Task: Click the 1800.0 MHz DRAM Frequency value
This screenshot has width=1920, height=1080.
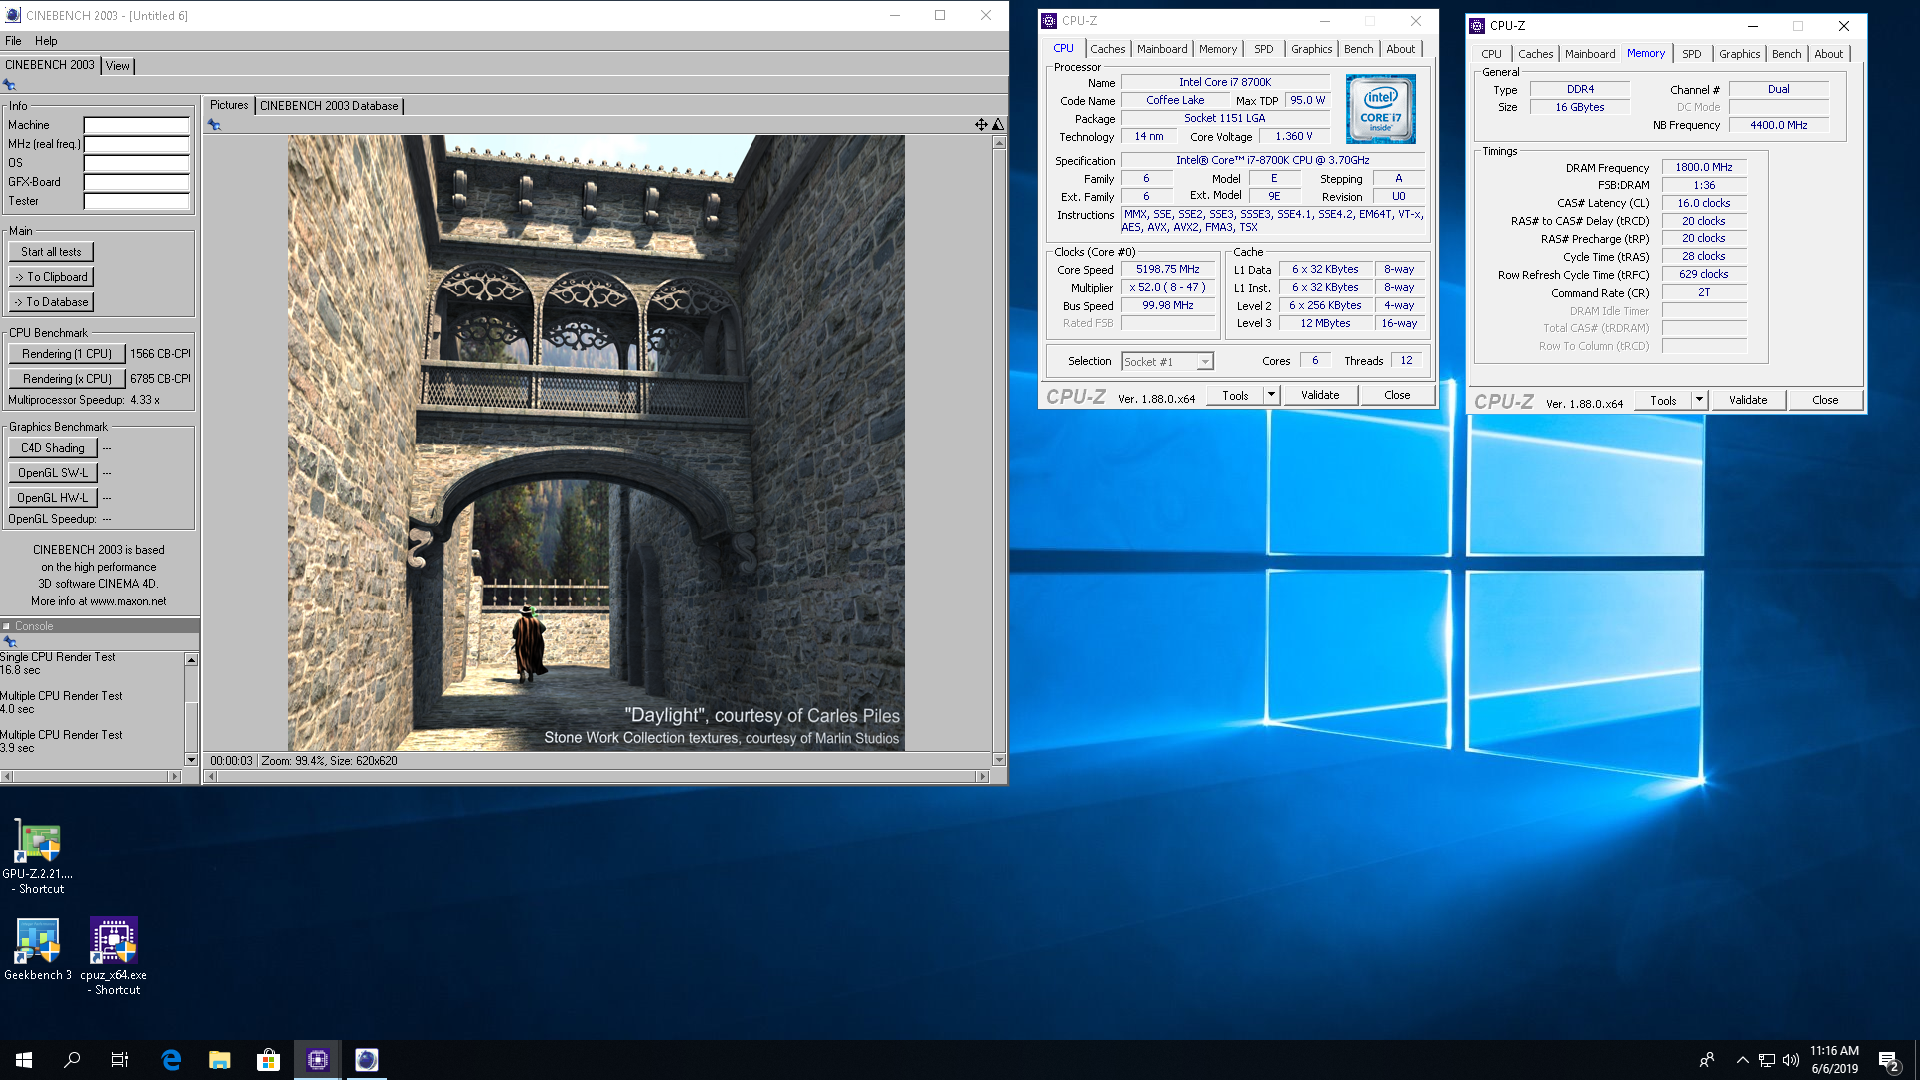Action: pos(1704,168)
